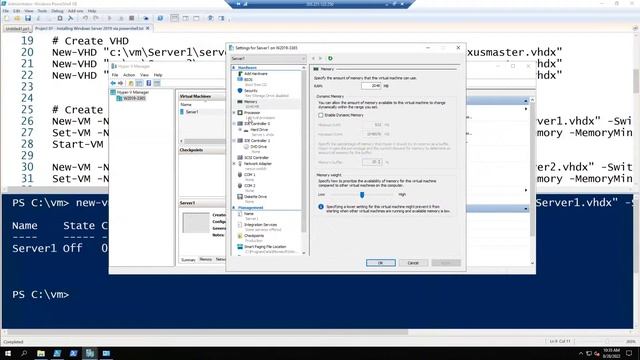Select the memory weight slider handle

(362, 195)
